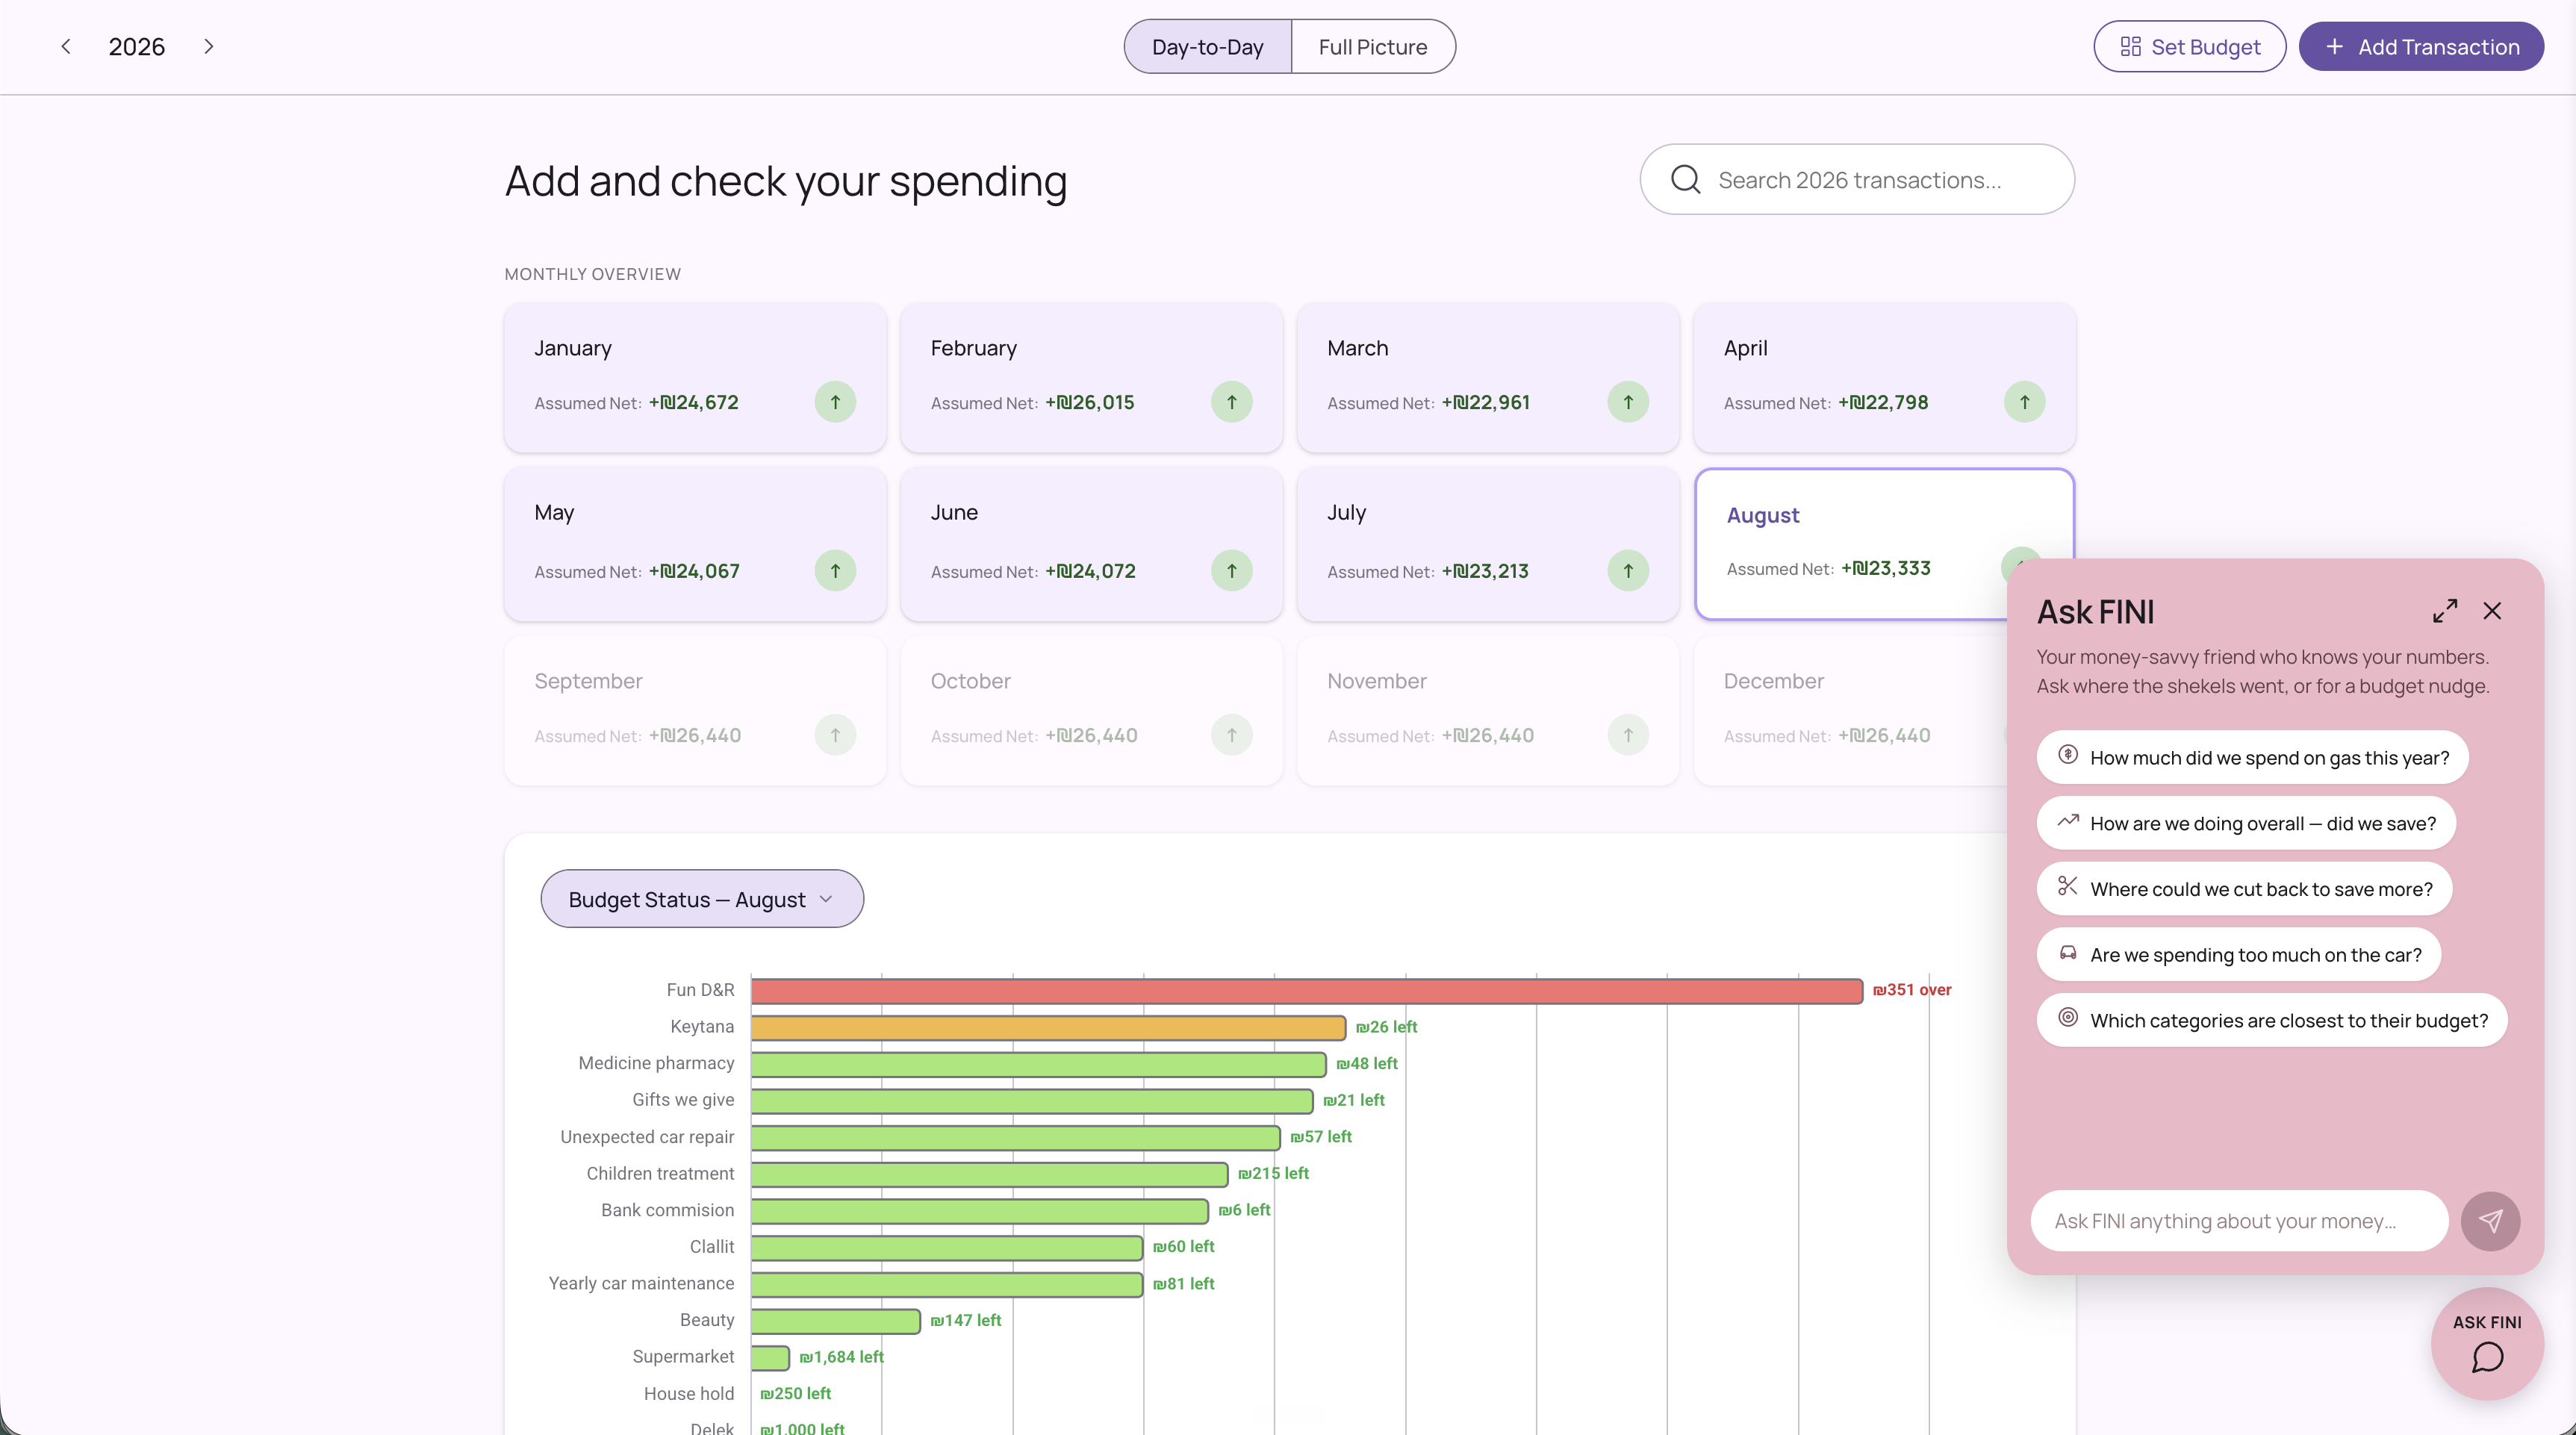Close the Ask FINI panel
Image resolution: width=2576 pixels, height=1435 pixels.
(2492, 611)
